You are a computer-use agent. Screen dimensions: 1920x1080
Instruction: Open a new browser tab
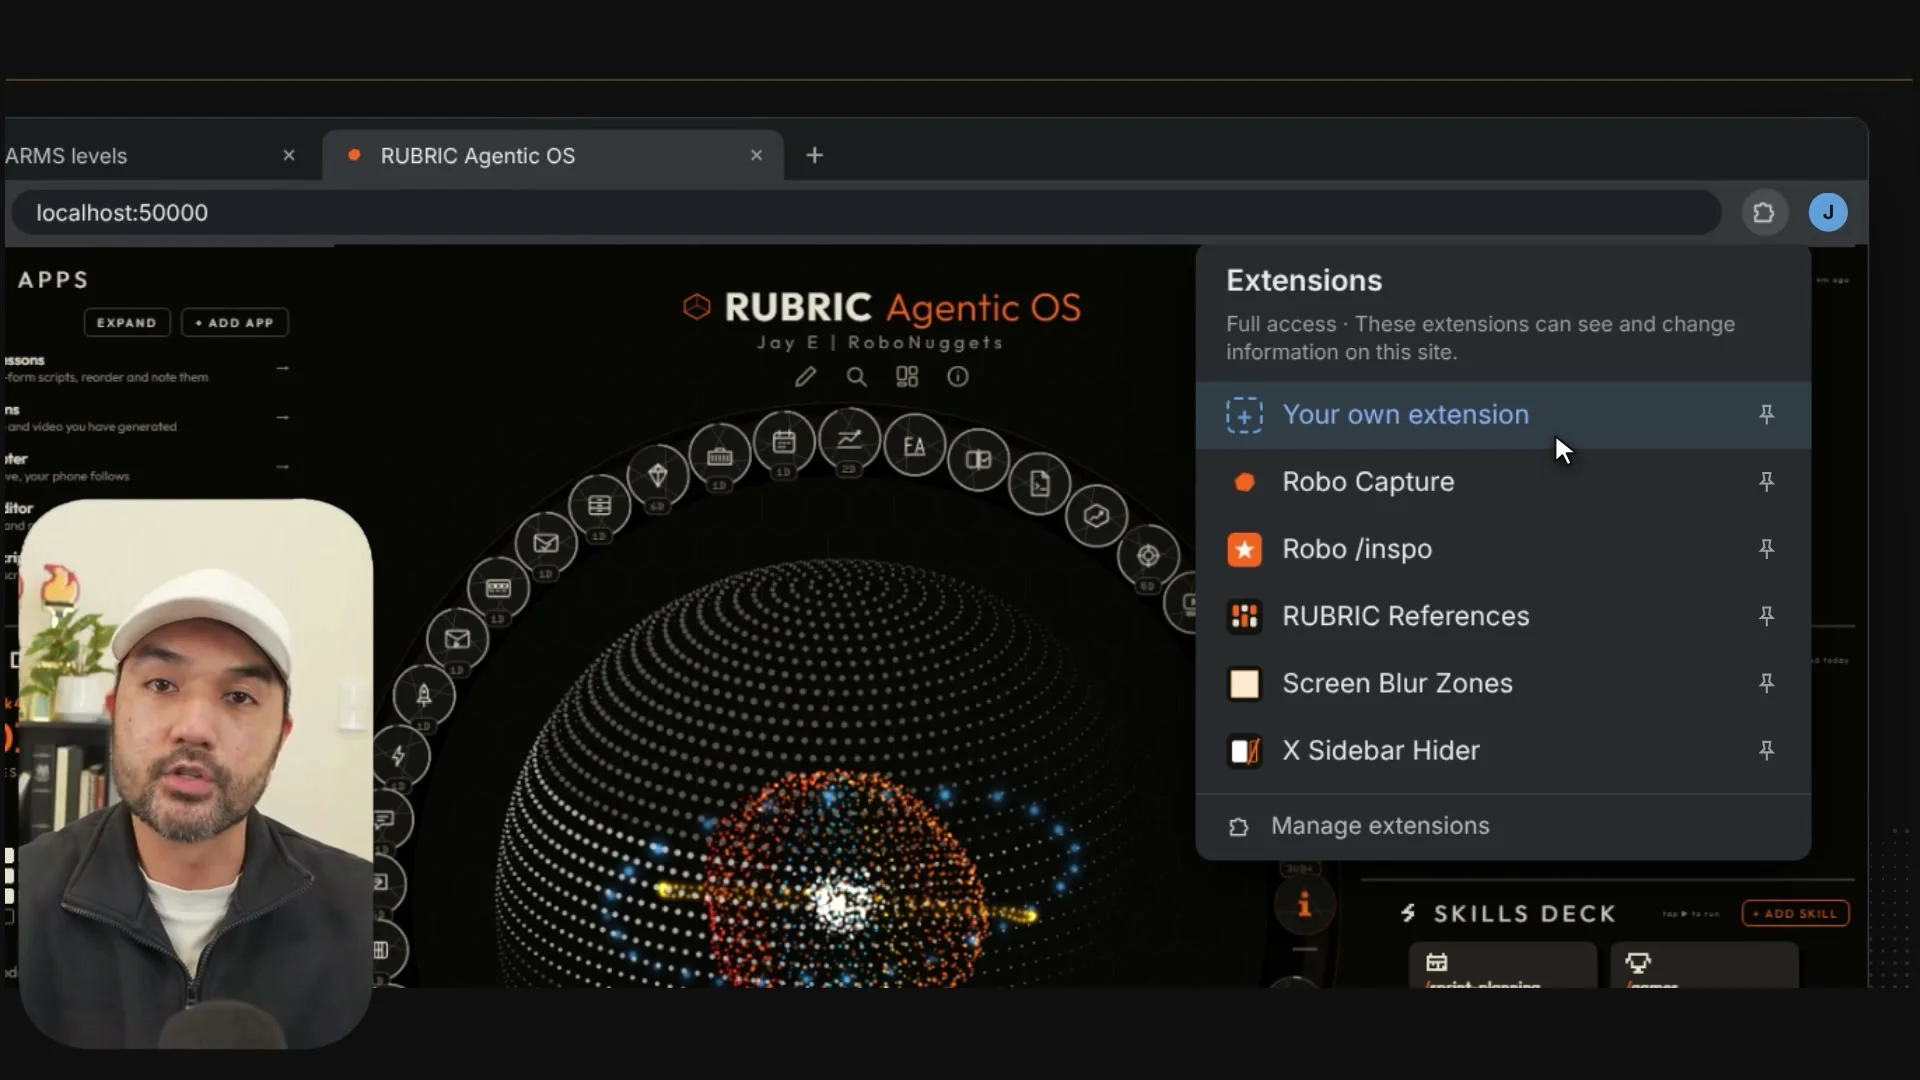815,155
